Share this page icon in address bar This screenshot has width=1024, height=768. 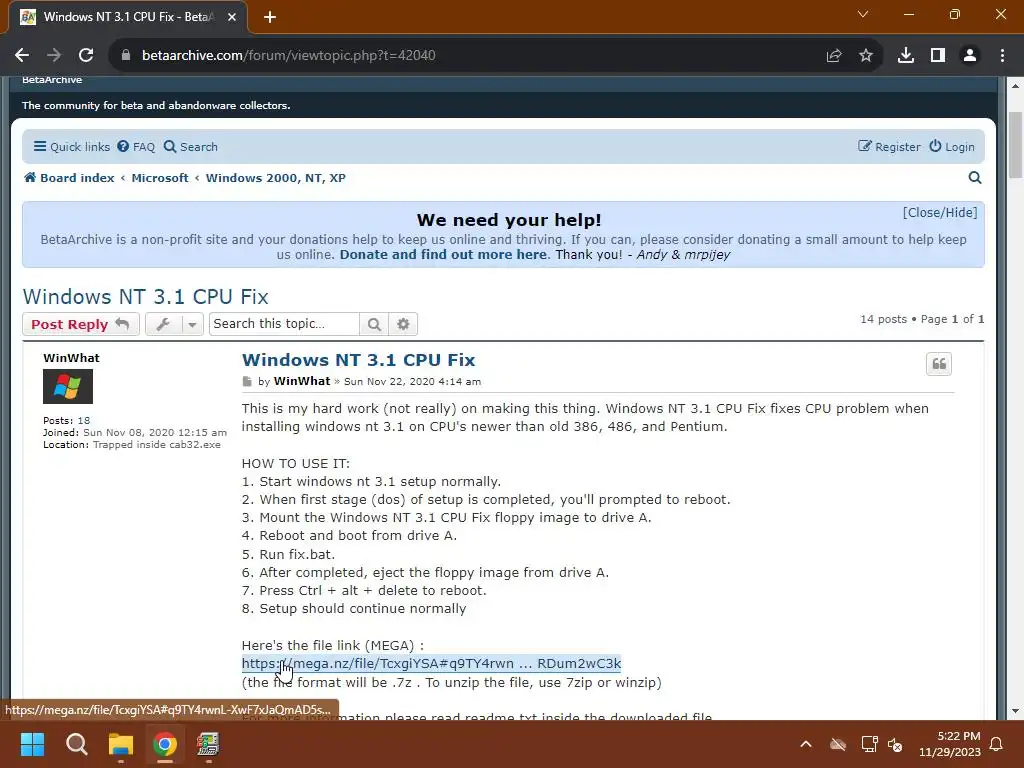(x=834, y=56)
